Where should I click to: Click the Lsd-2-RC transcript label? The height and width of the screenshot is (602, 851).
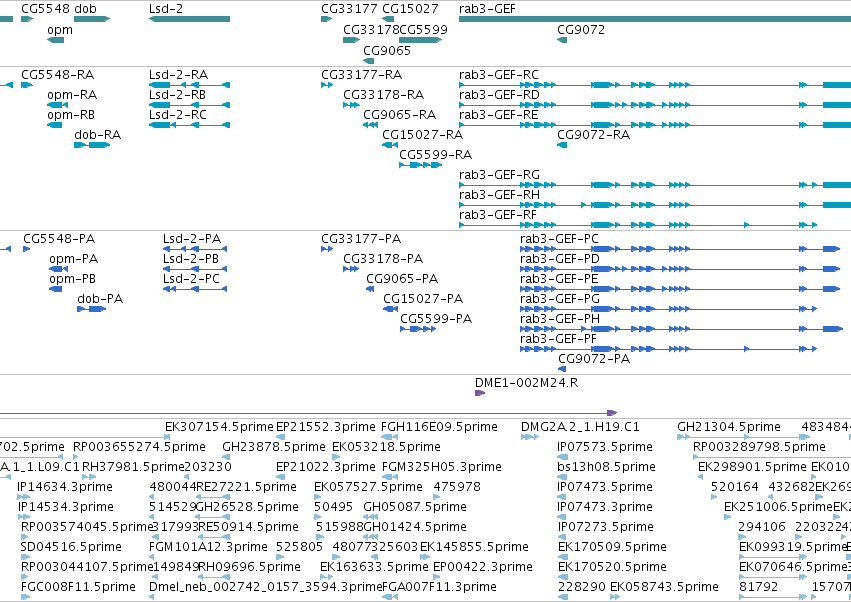(178, 115)
